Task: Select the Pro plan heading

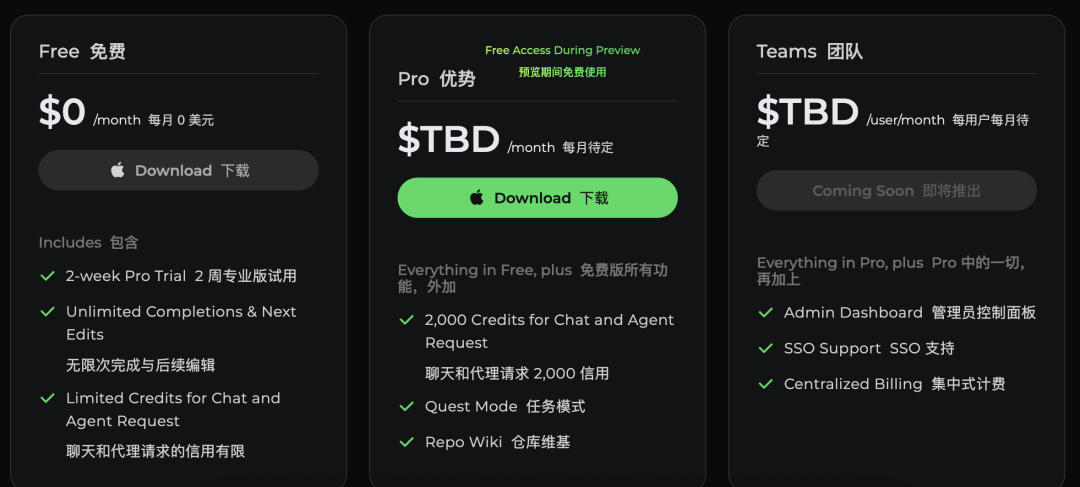Action: point(437,79)
